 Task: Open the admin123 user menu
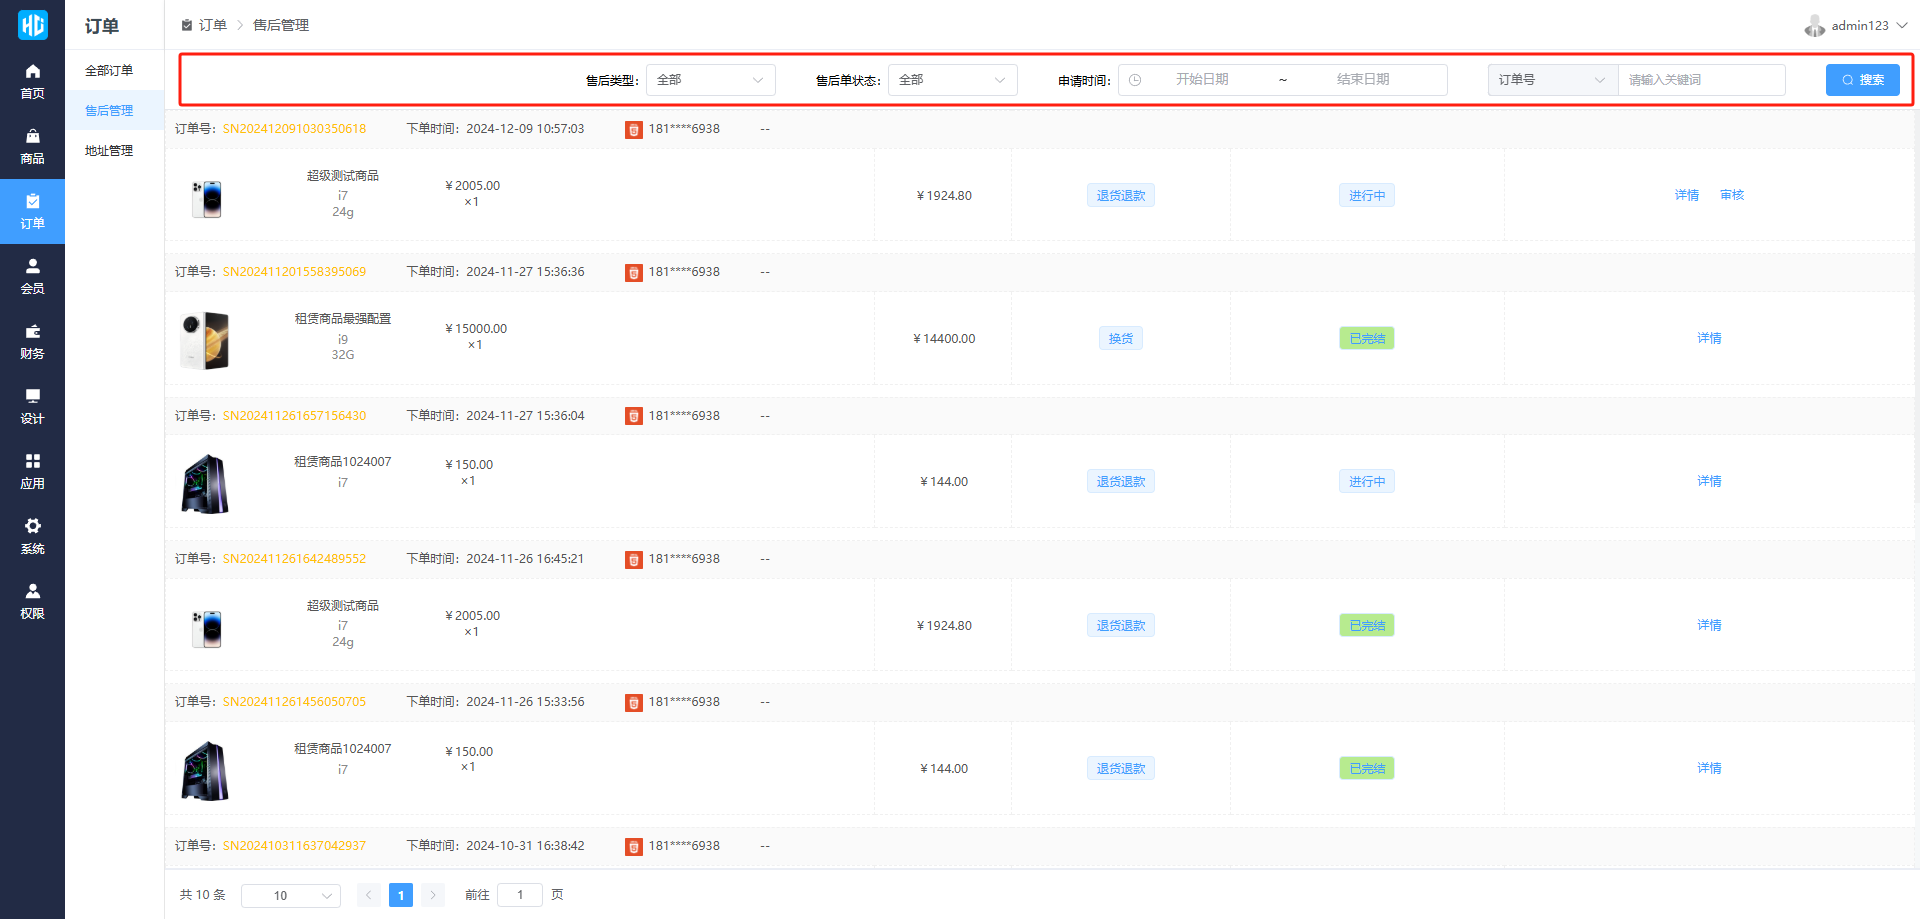pos(1858,26)
